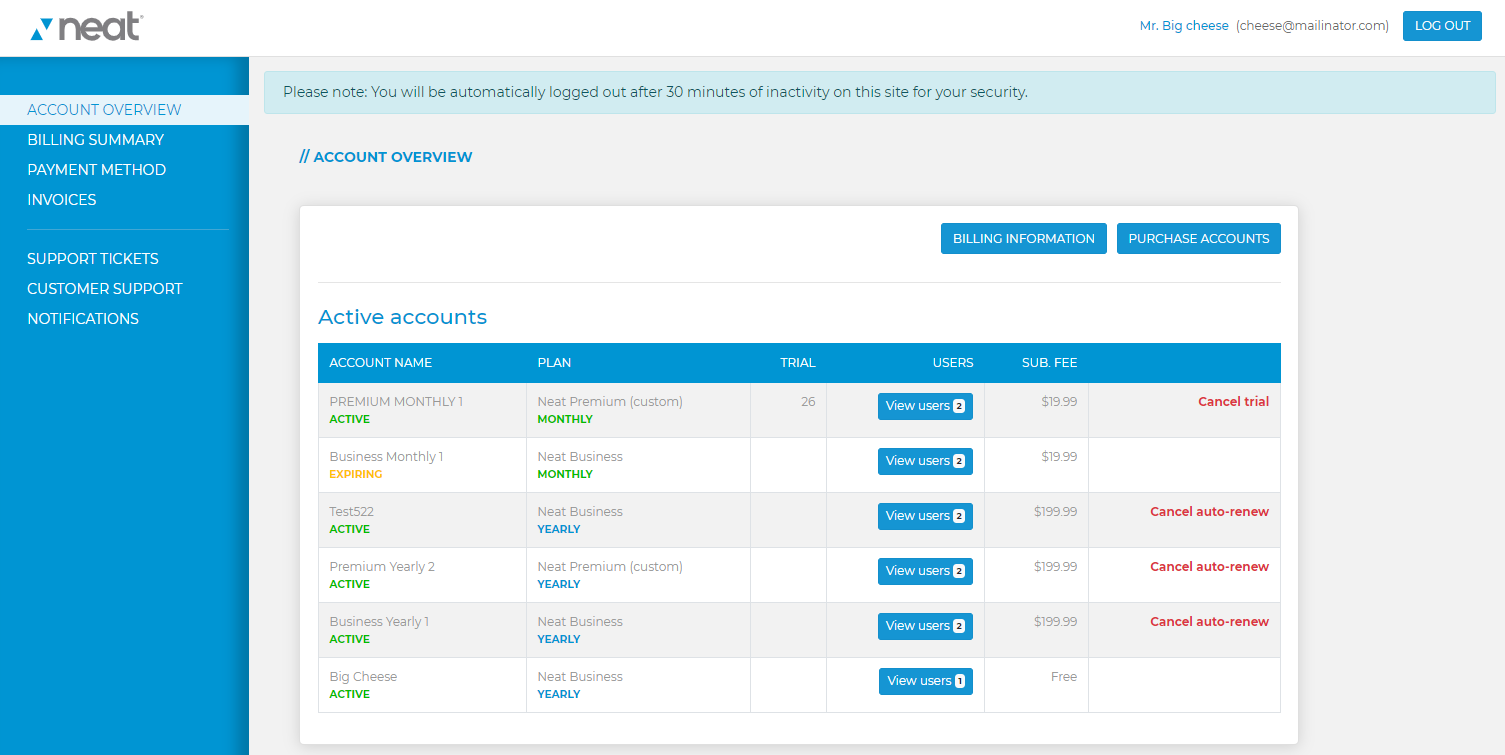This screenshot has width=1505, height=755.
Task: Click $199.99 fee of Test522
Action: (1056, 512)
